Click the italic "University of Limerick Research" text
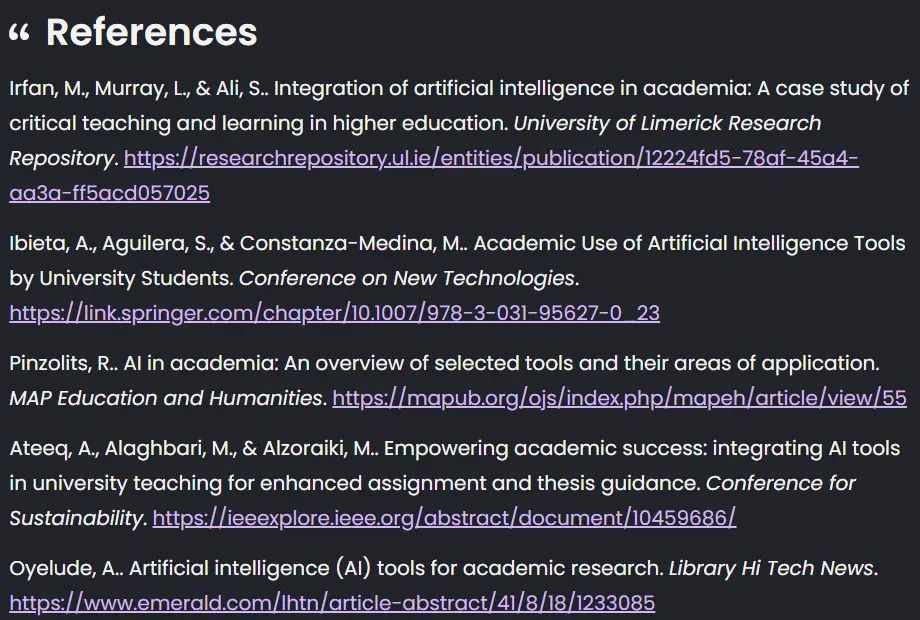This screenshot has height=620, width=920. pos(667,123)
